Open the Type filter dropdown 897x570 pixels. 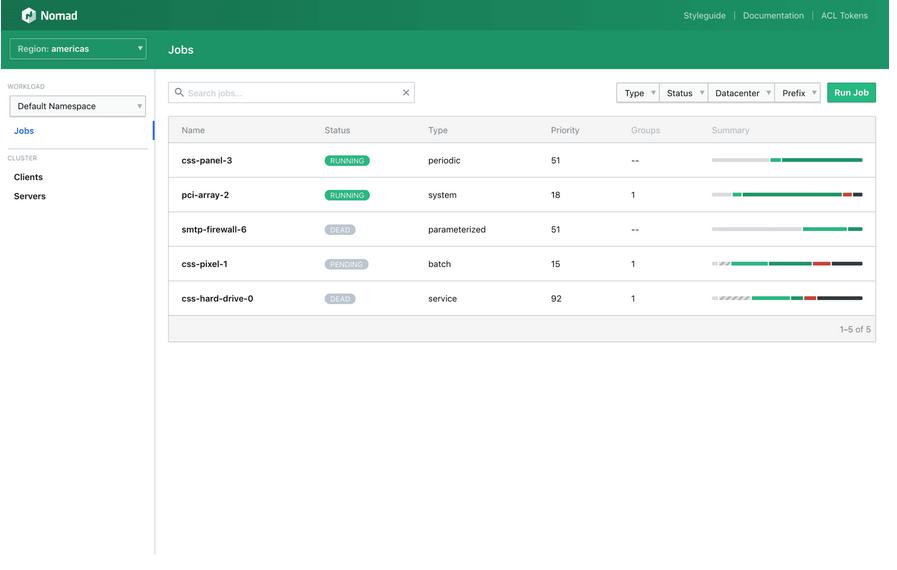pos(637,93)
